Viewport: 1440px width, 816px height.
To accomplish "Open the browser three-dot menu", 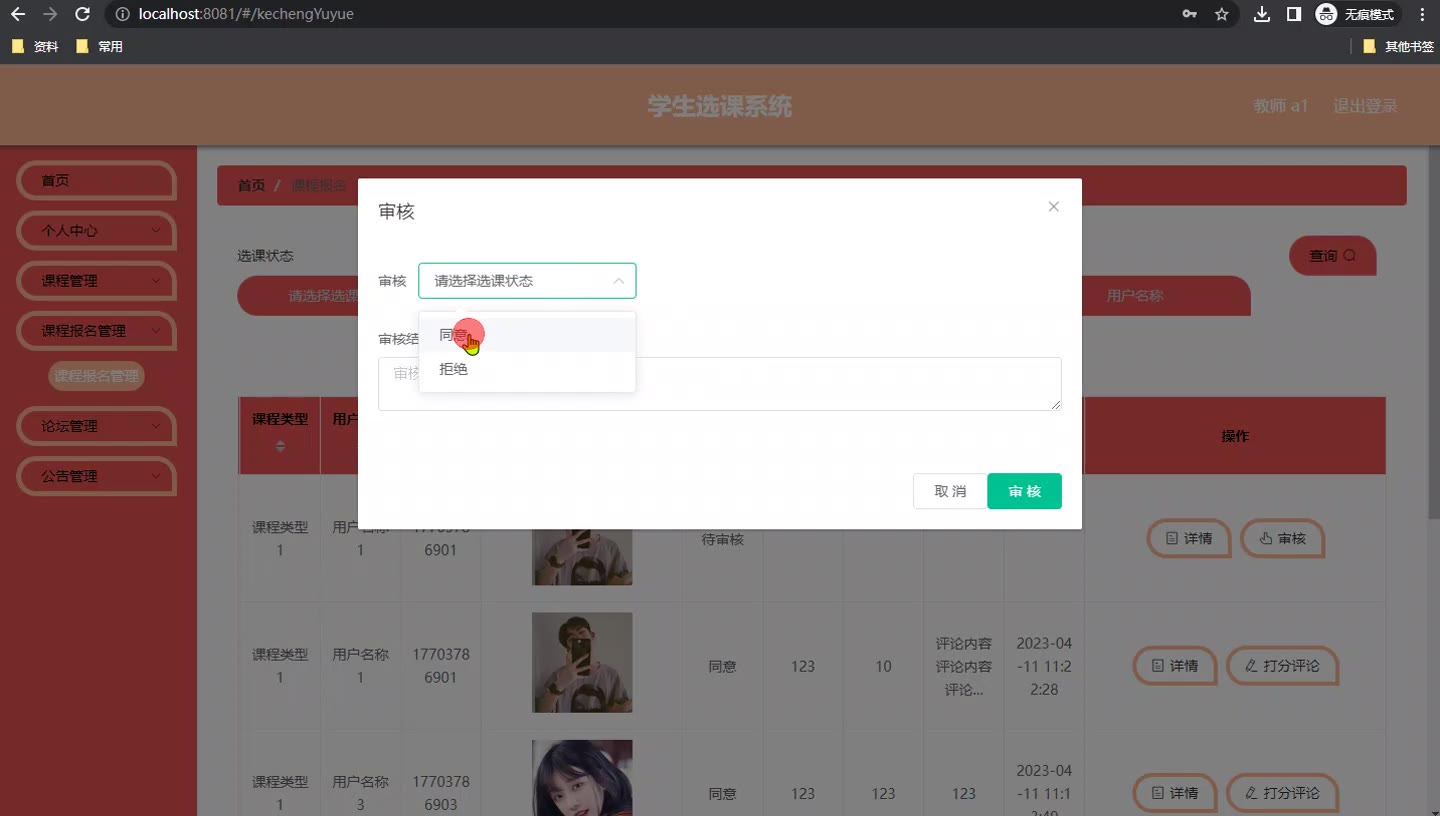I will click(1422, 14).
